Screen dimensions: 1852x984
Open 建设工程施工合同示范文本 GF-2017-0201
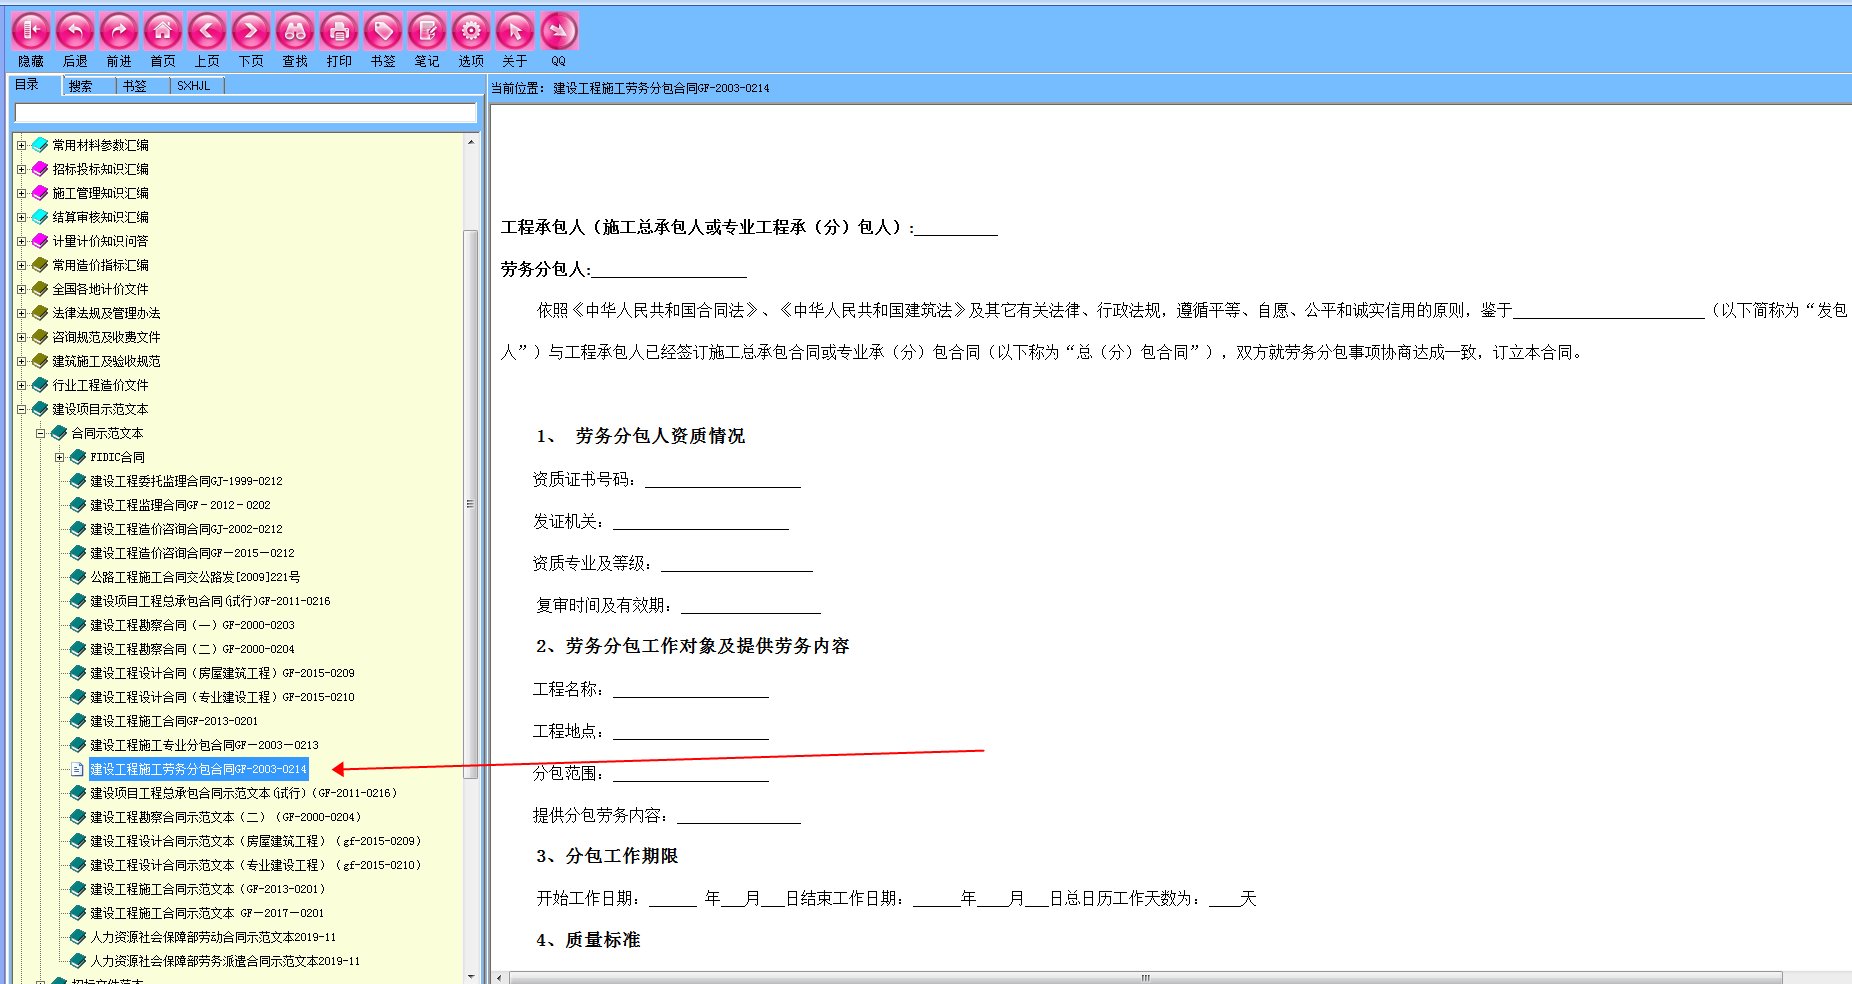click(207, 913)
